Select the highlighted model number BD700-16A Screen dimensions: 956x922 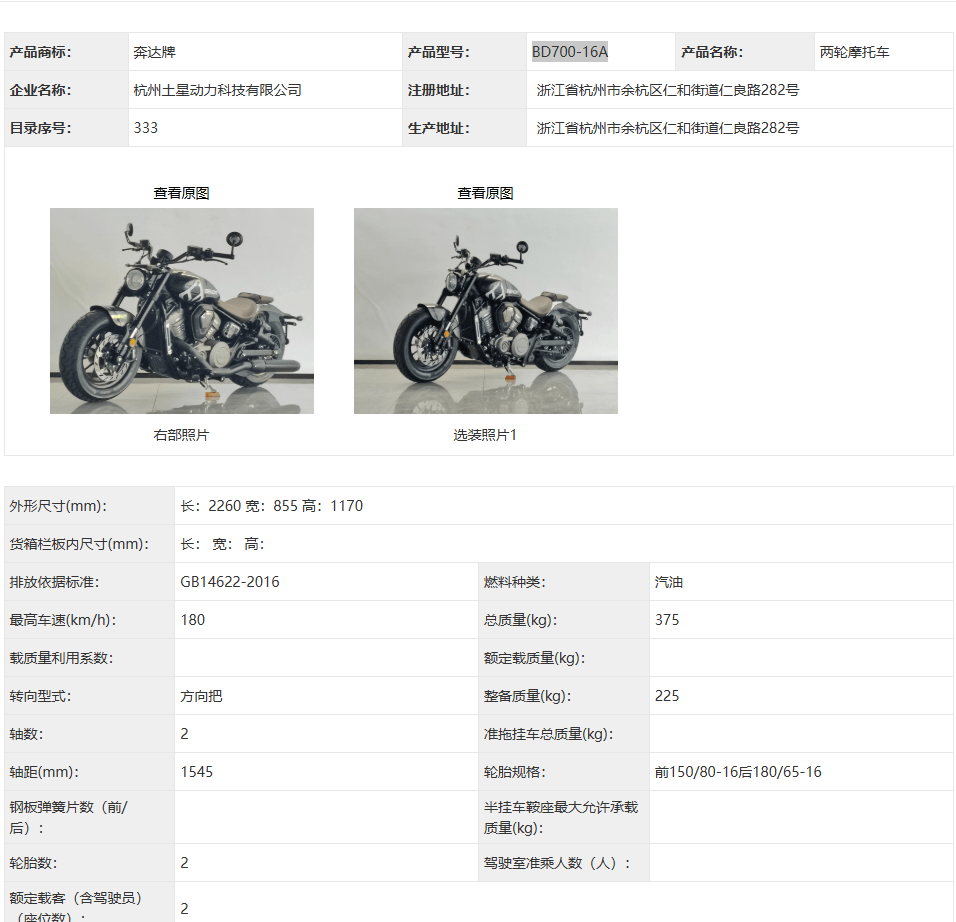point(569,52)
